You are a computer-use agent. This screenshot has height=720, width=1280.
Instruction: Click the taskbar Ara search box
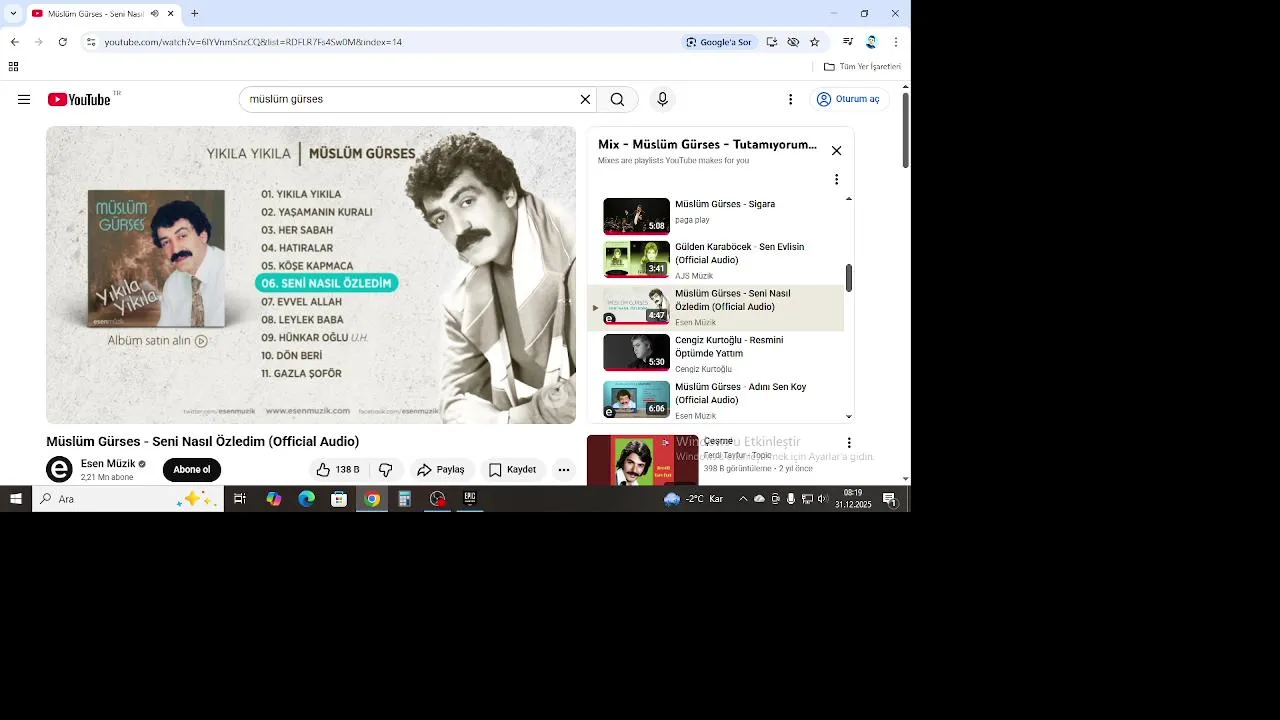click(x=128, y=499)
